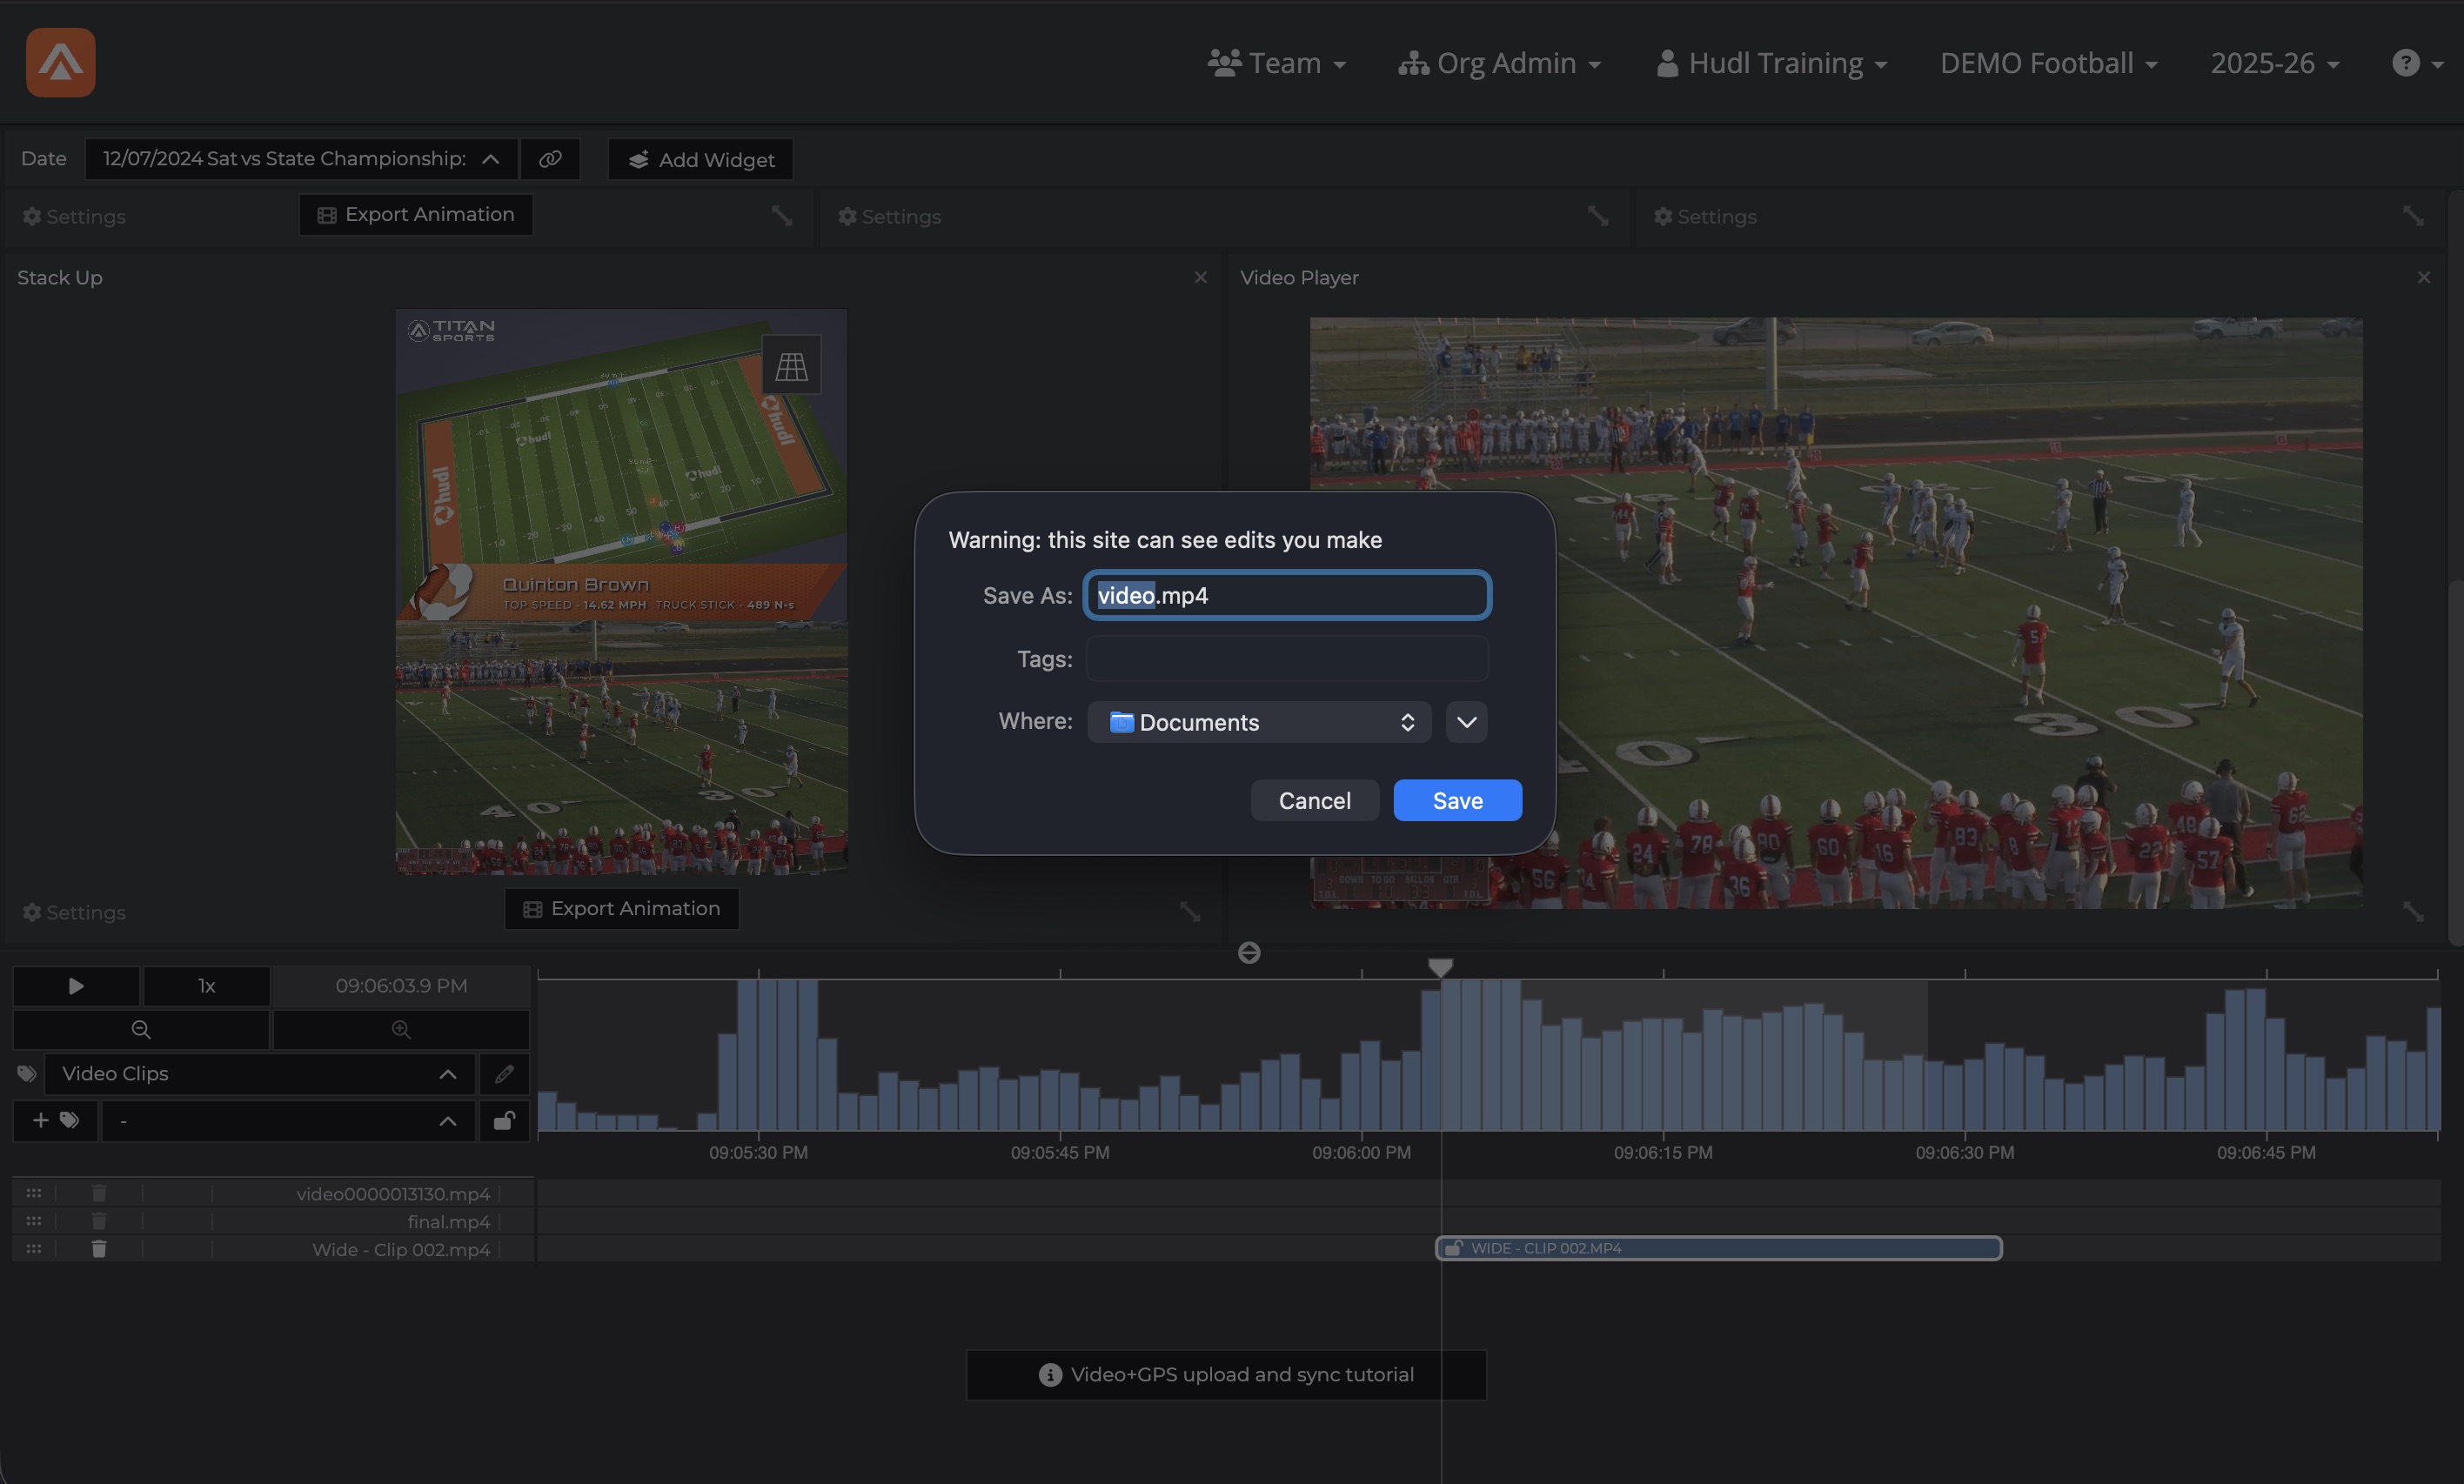The image size is (2464, 1484).
Task: Click the link icon beside the date selector
Action: [x=550, y=159]
